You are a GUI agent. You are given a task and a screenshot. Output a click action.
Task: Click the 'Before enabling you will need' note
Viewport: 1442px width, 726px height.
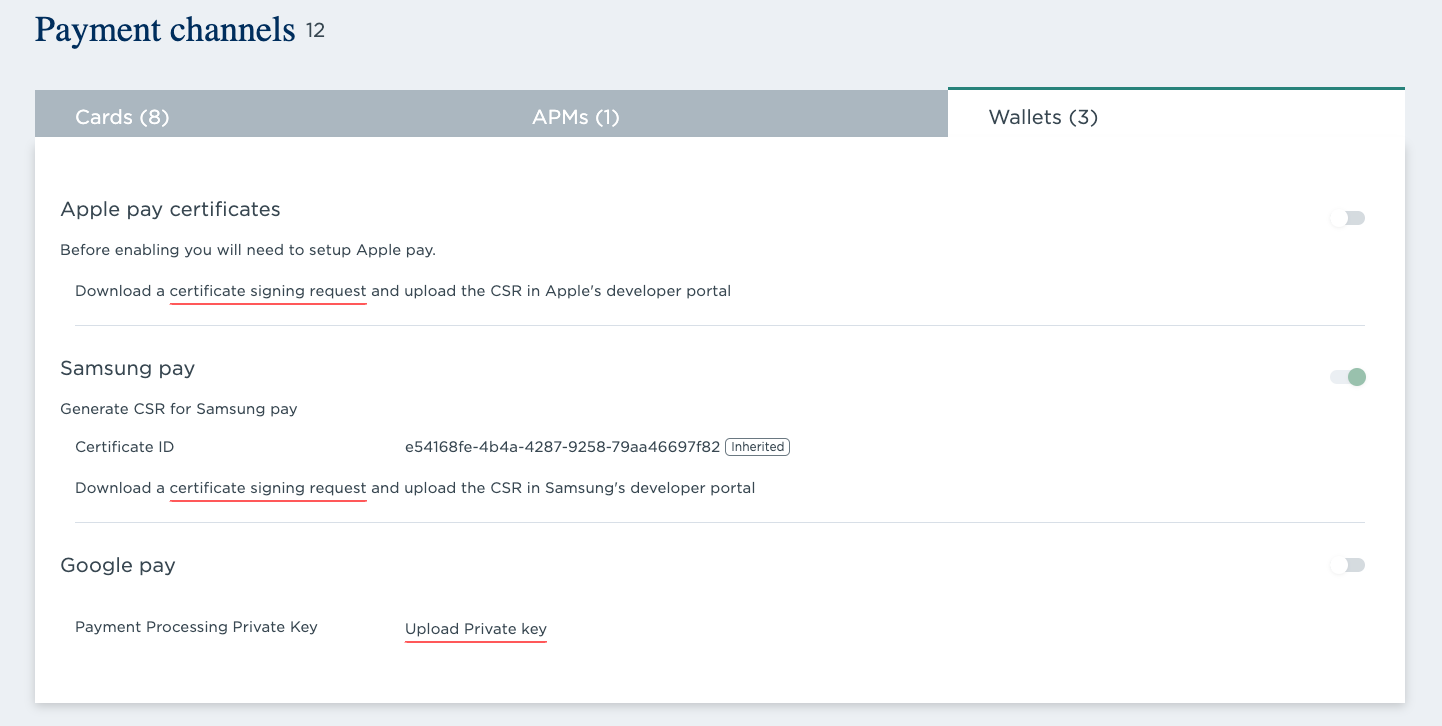click(248, 250)
